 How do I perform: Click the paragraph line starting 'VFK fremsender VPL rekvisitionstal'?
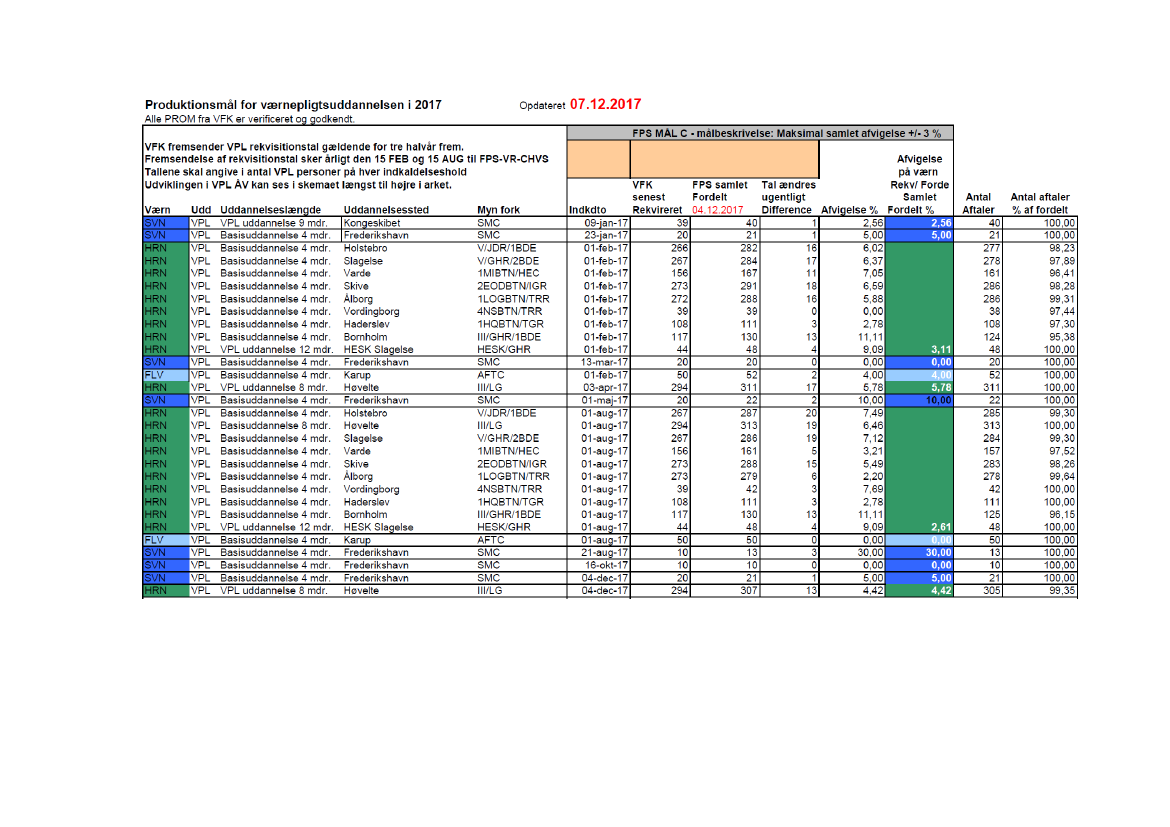click(304, 147)
